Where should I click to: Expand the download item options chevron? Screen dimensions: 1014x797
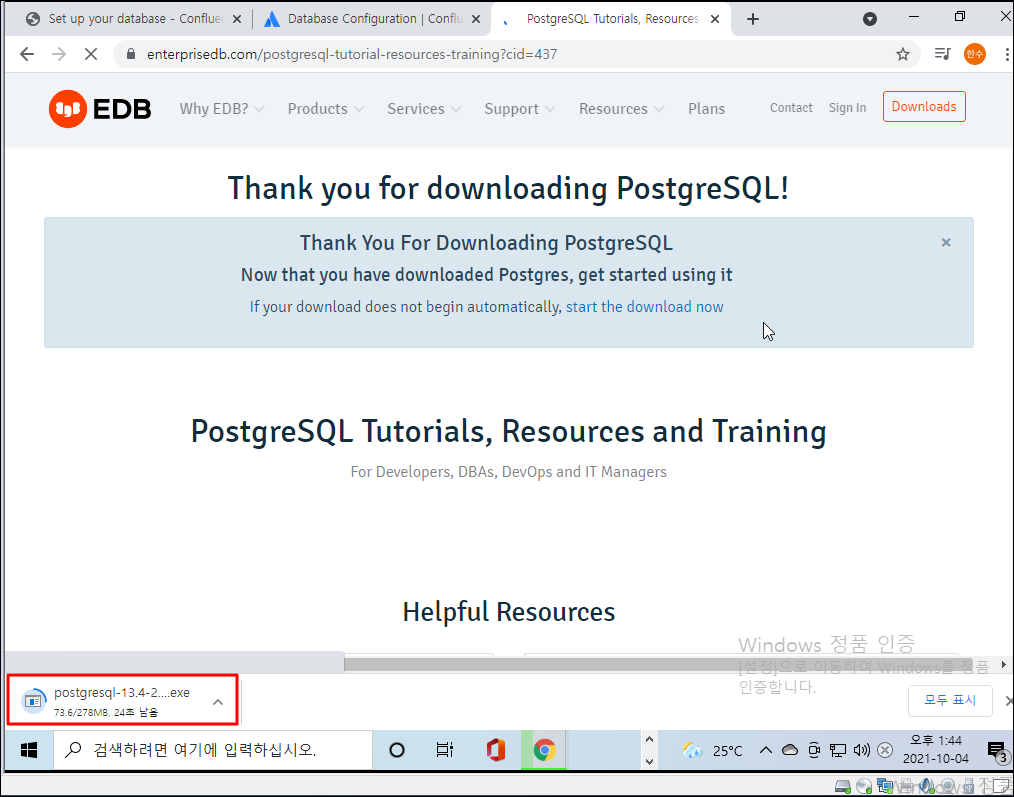218,701
